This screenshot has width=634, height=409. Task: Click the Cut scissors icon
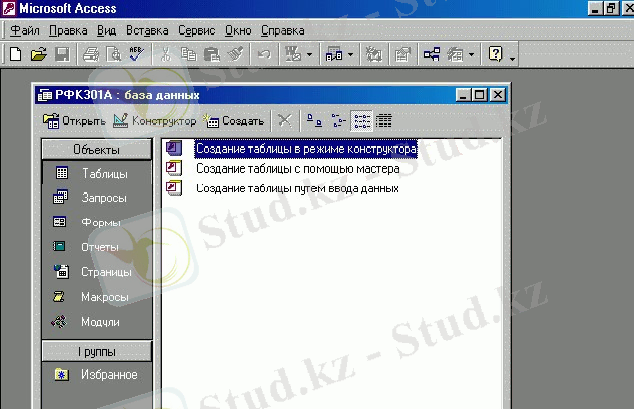click(x=166, y=54)
